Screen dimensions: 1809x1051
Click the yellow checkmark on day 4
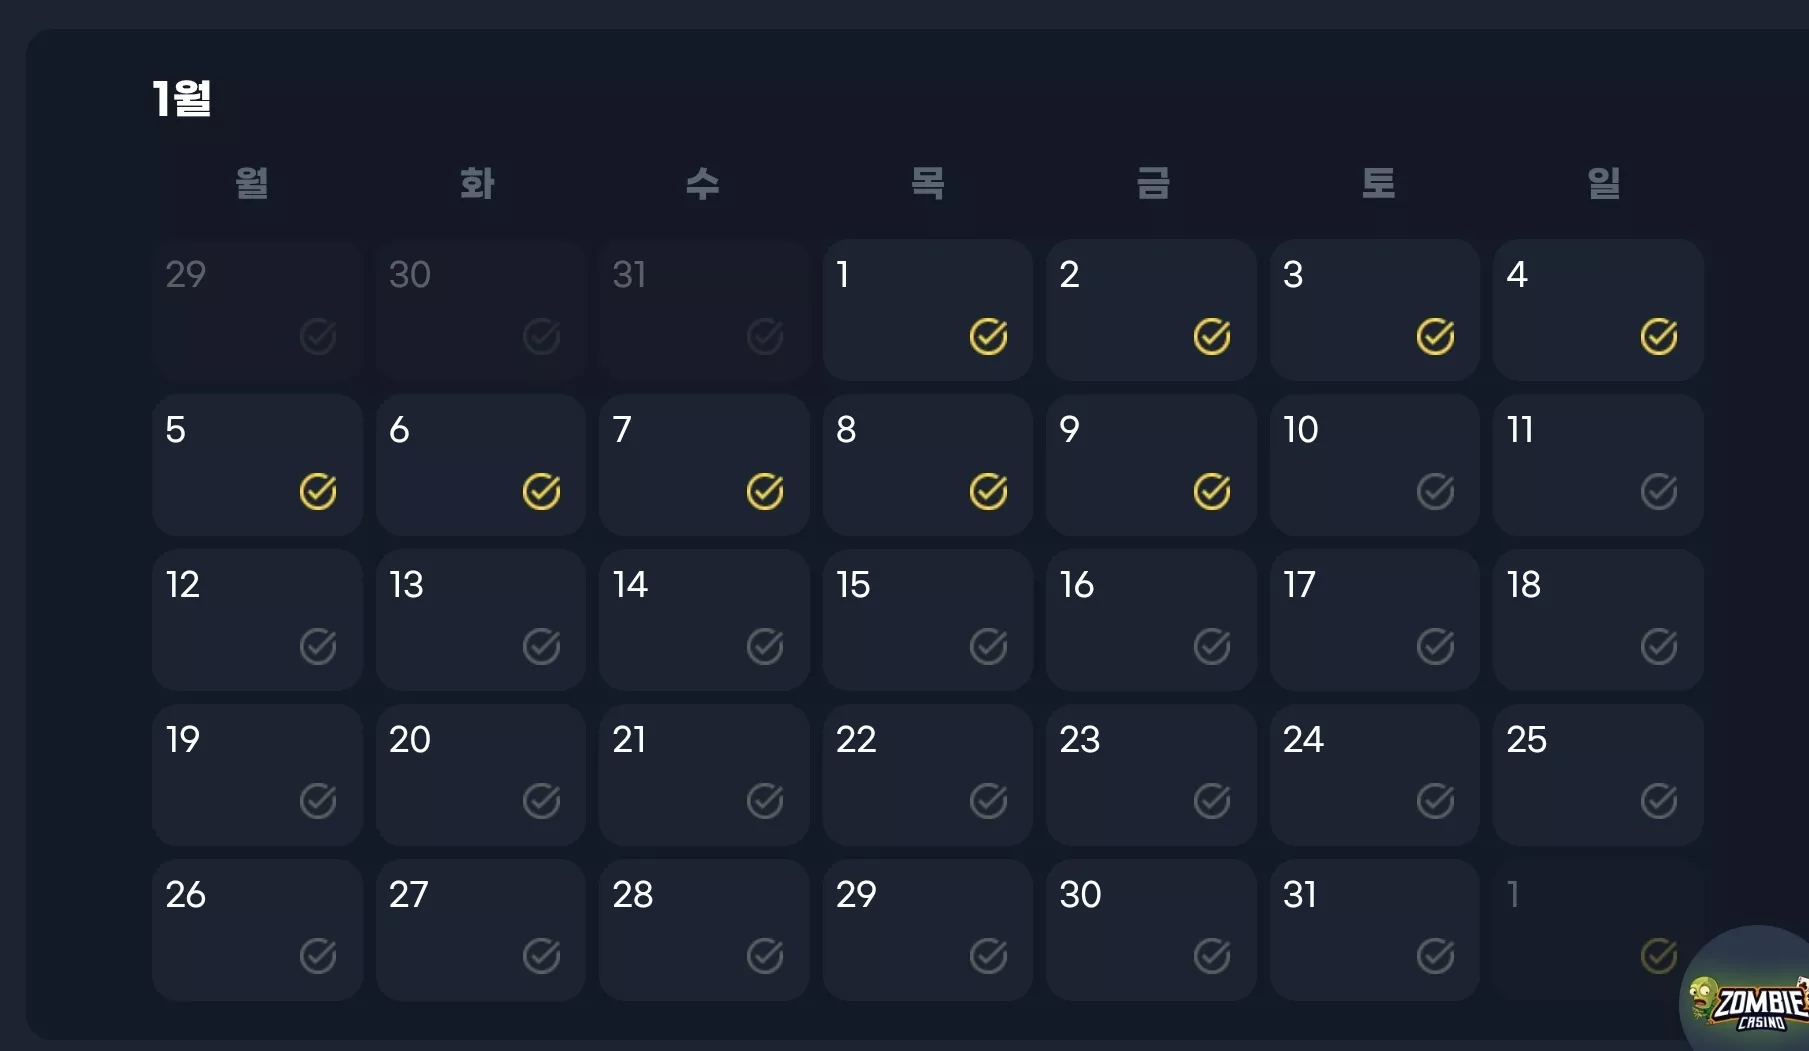pyautogui.click(x=1658, y=337)
